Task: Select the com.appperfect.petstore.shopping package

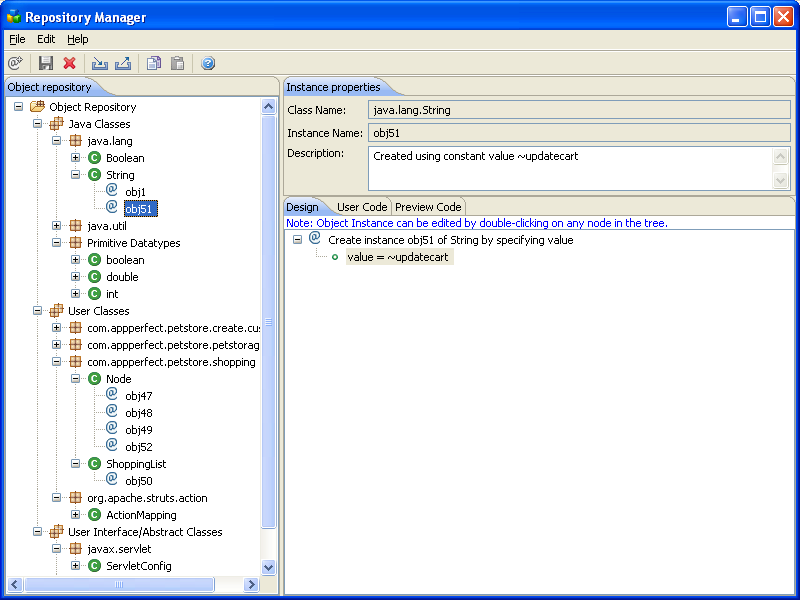Action: click(x=171, y=362)
